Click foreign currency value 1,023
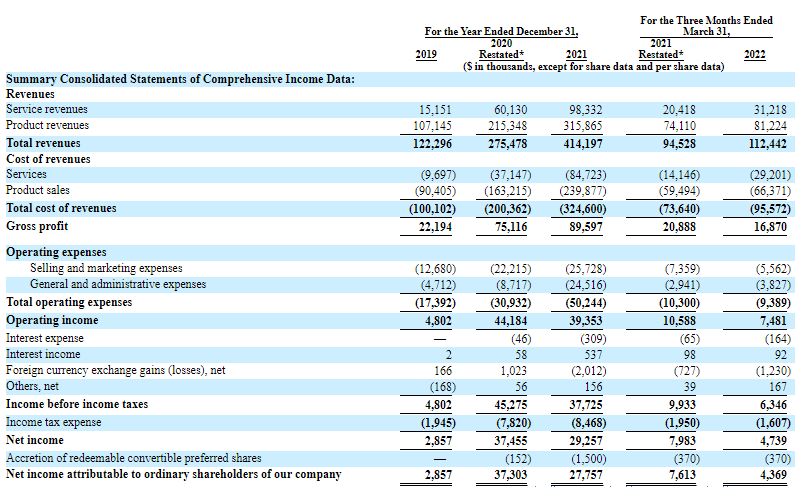The image size is (806, 494). tap(514, 371)
